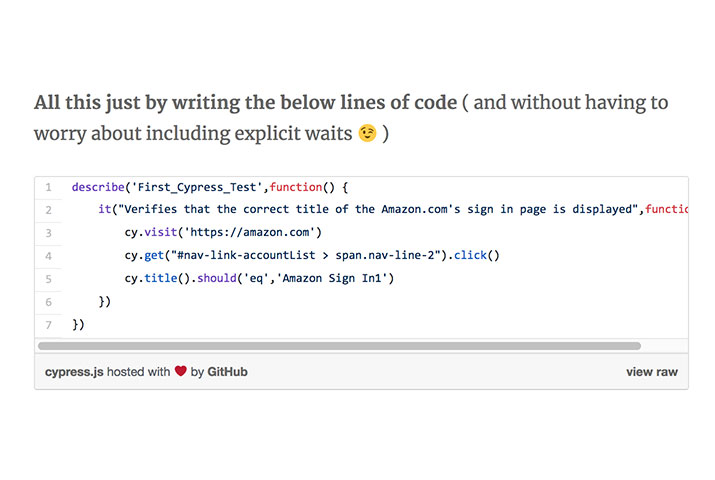This screenshot has height=480, width=715.
Task: Select line number 6 in the gist
Action: pyautogui.click(x=48, y=302)
